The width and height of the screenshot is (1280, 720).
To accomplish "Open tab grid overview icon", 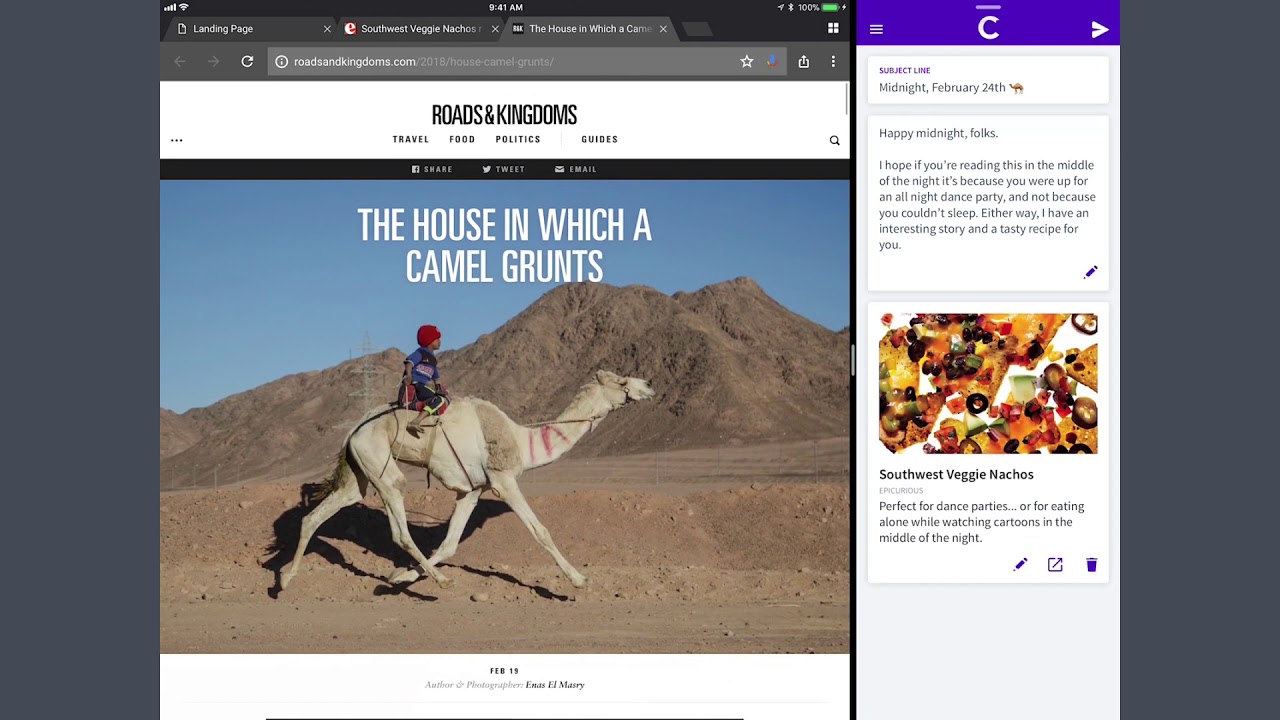I will [x=833, y=28].
